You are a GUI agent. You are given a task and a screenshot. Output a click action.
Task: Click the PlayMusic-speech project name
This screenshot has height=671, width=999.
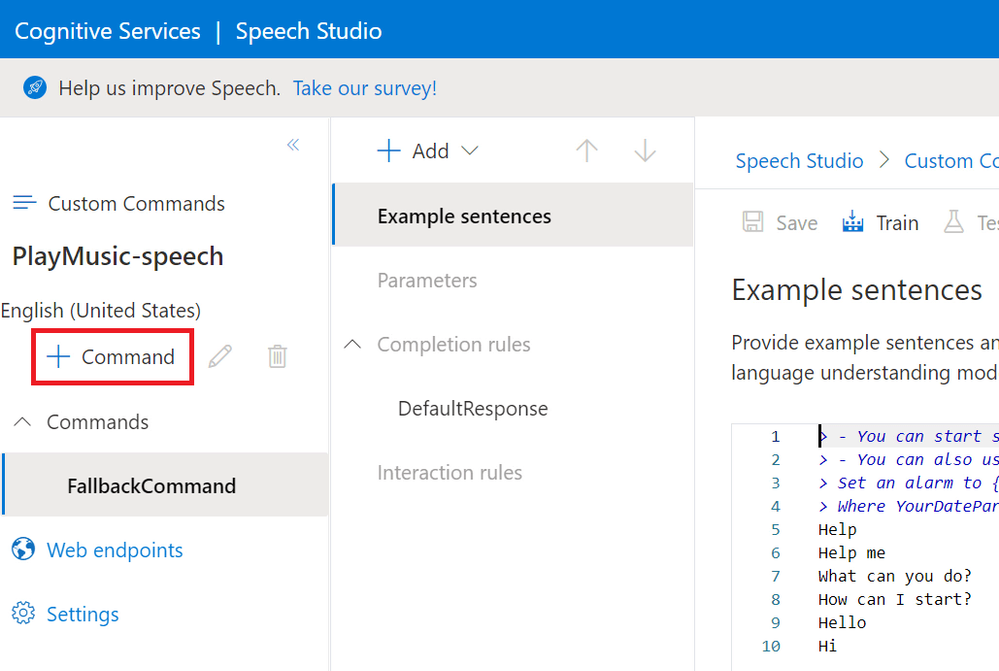pos(118,256)
